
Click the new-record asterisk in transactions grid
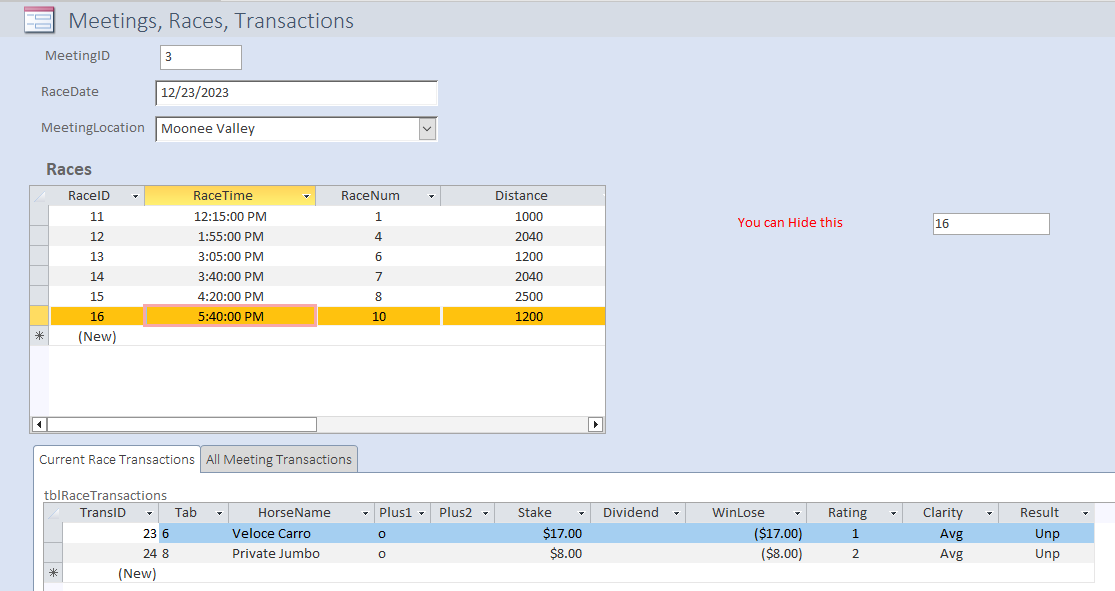click(x=53, y=573)
